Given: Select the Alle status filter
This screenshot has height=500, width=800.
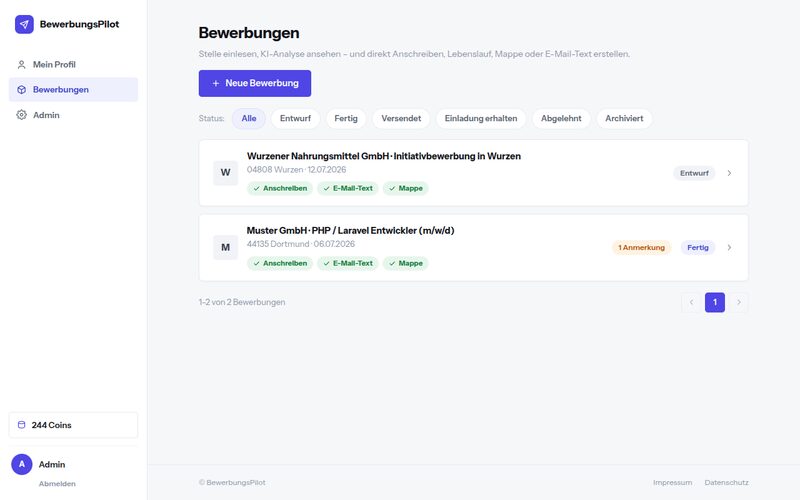Looking at the screenshot, I should coord(248,118).
